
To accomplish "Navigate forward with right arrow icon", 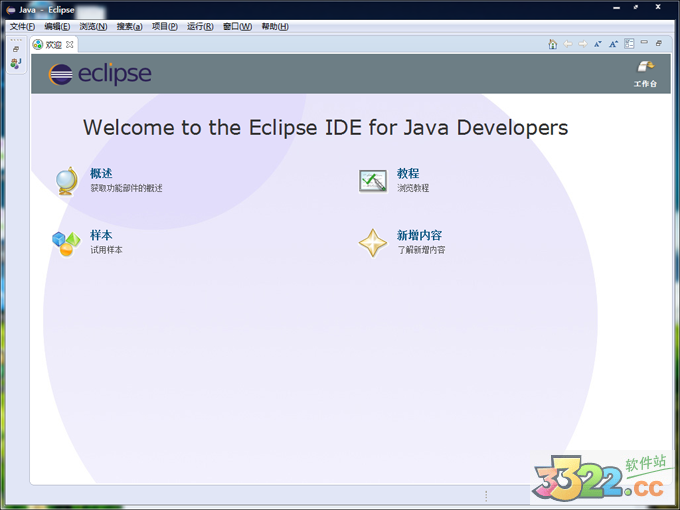I will [x=583, y=44].
